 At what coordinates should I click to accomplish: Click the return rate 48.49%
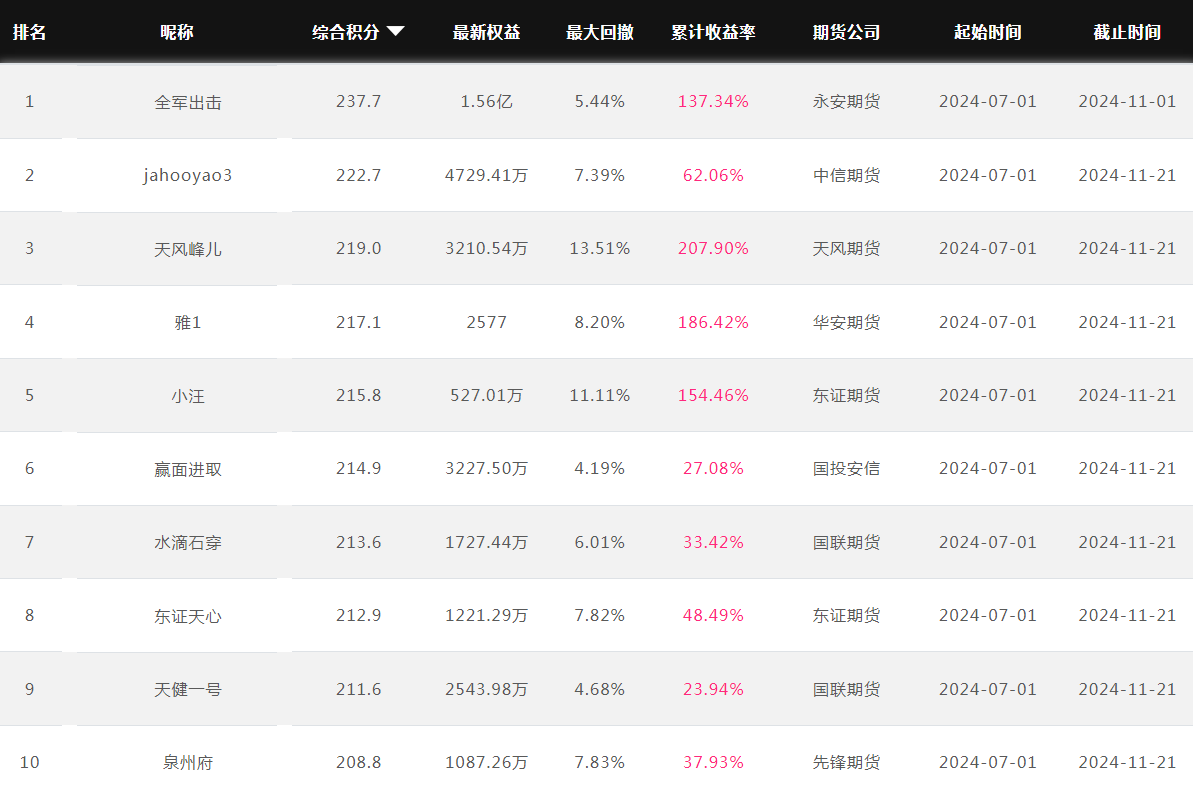pyautogui.click(x=713, y=615)
